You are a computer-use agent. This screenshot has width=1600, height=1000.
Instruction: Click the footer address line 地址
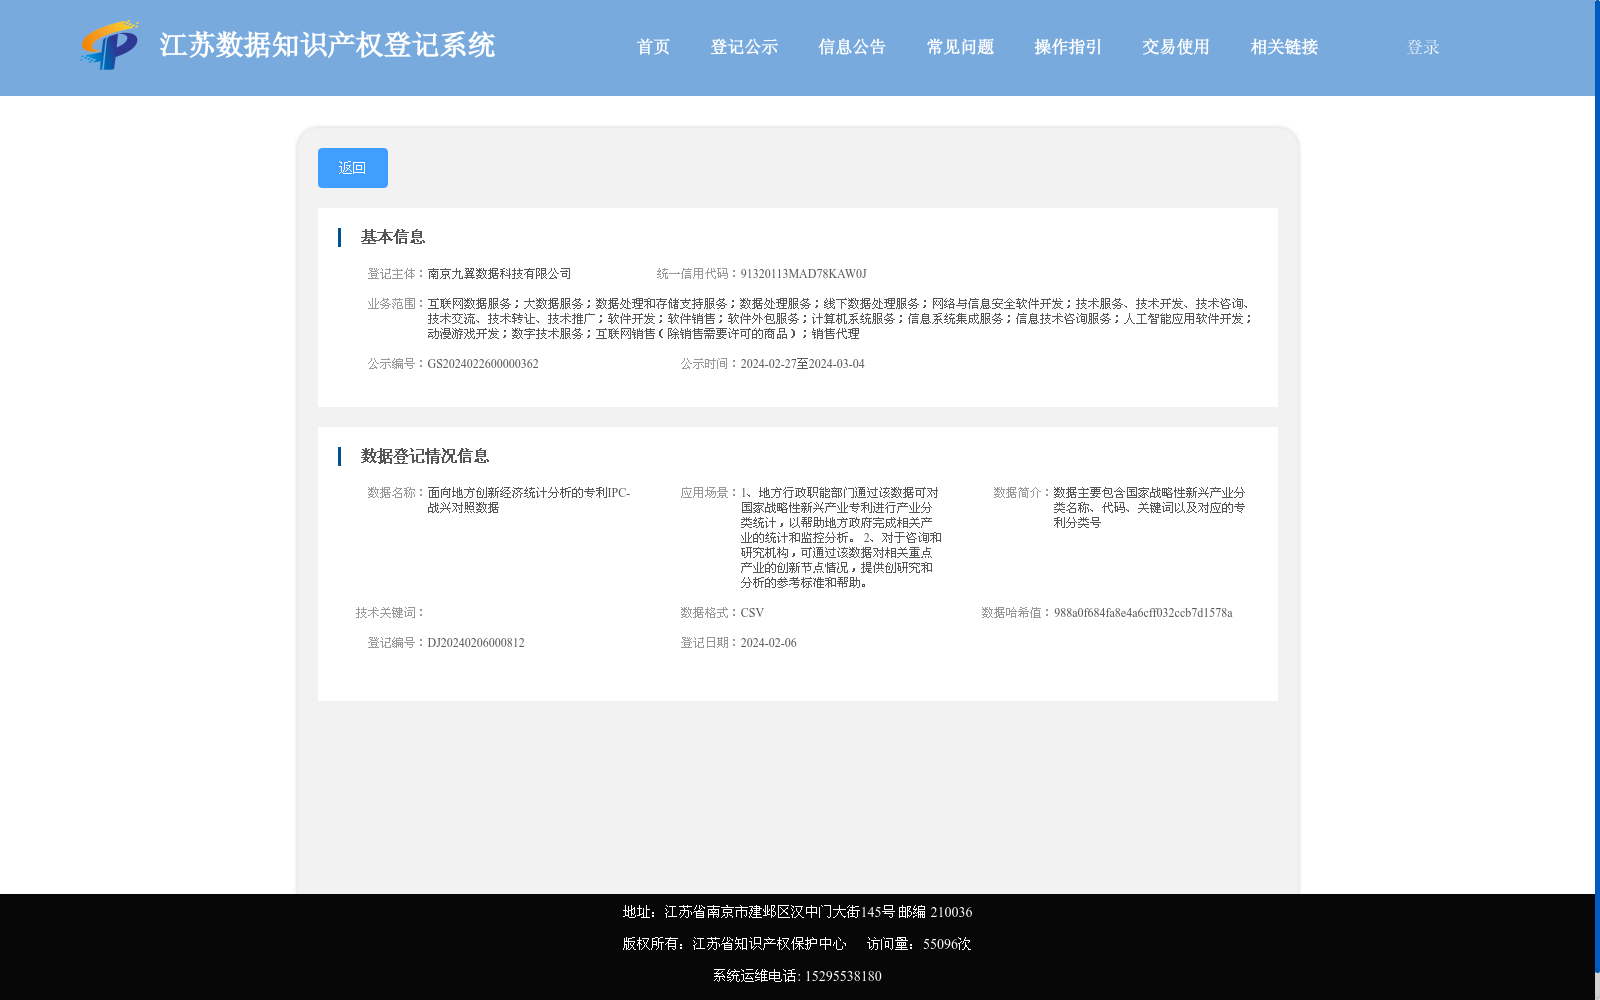point(797,912)
